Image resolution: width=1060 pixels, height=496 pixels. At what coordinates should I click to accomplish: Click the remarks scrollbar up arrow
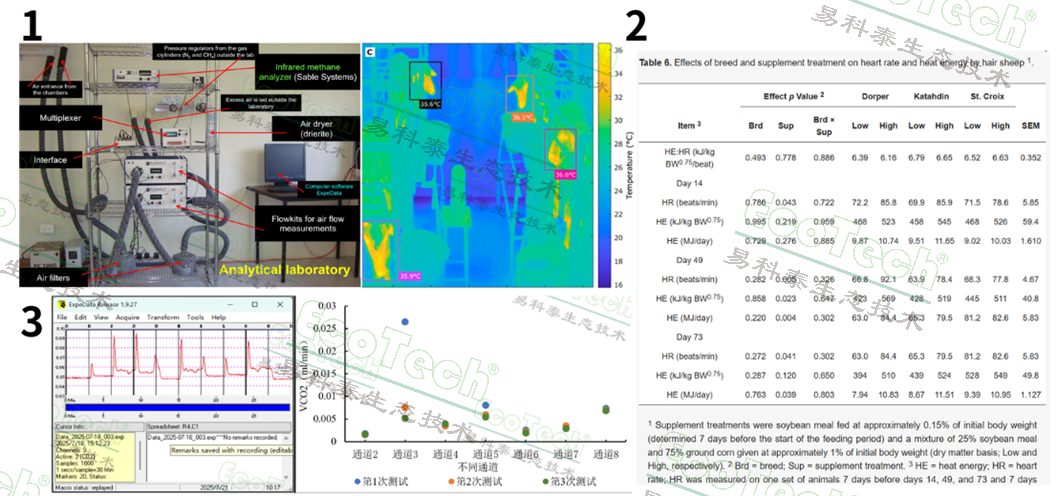[x=286, y=438]
